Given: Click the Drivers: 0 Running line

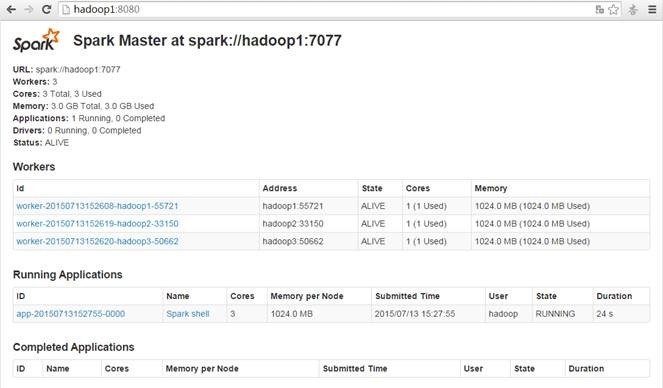Looking at the screenshot, I should [x=77, y=131].
